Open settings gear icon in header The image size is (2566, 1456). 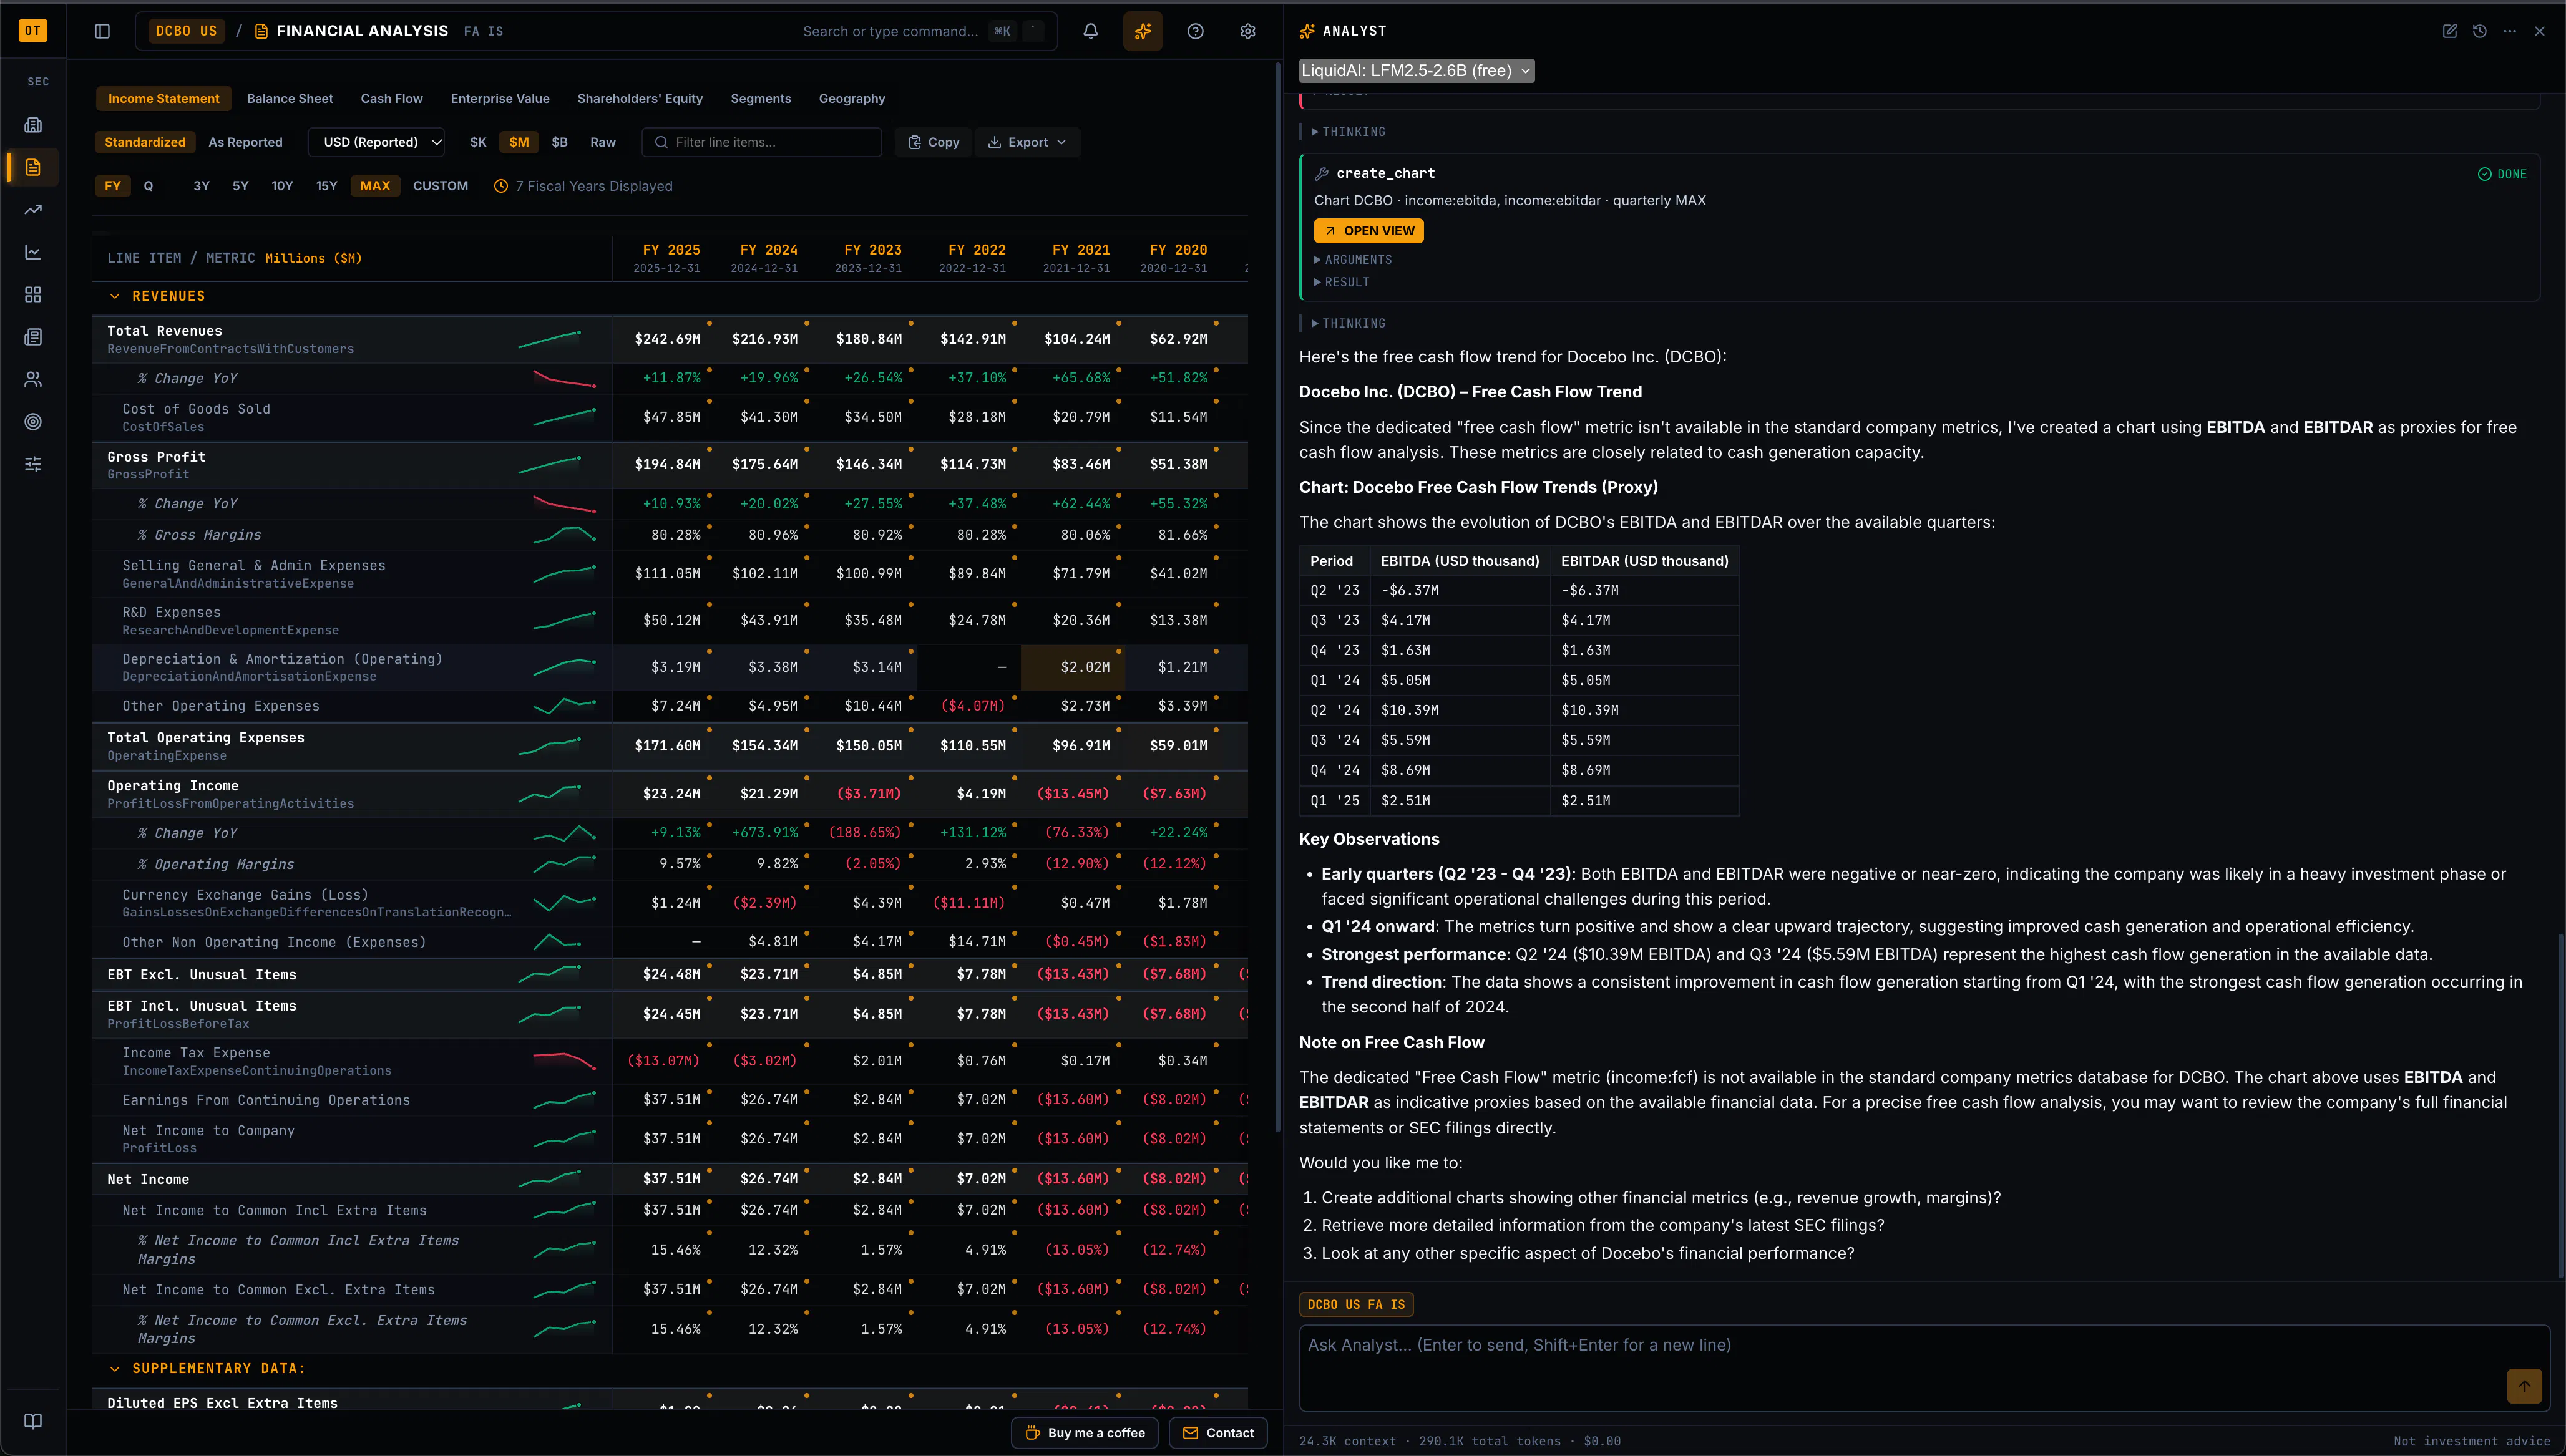[x=1248, y=31]
